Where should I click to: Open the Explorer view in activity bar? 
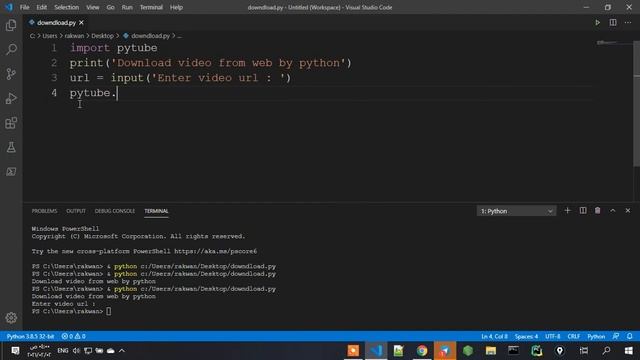(11, 25)
